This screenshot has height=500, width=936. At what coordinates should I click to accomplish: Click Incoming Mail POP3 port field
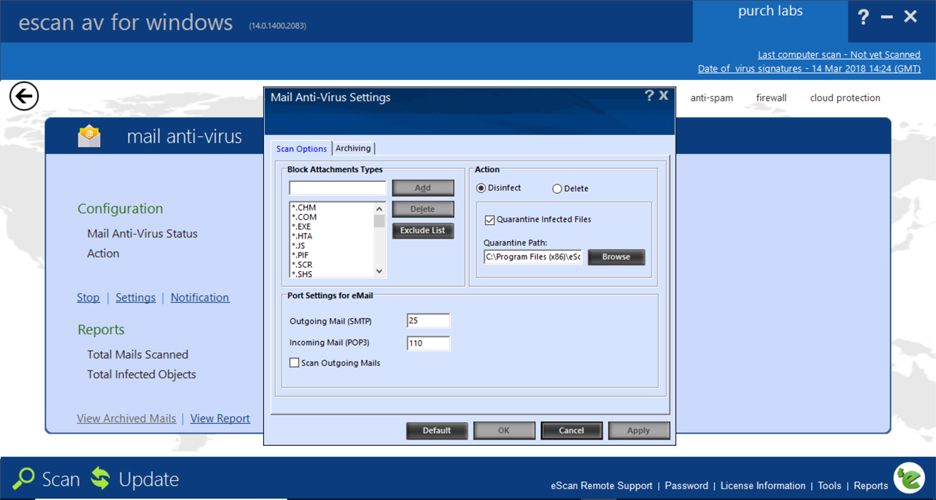(x=428, y=343)
